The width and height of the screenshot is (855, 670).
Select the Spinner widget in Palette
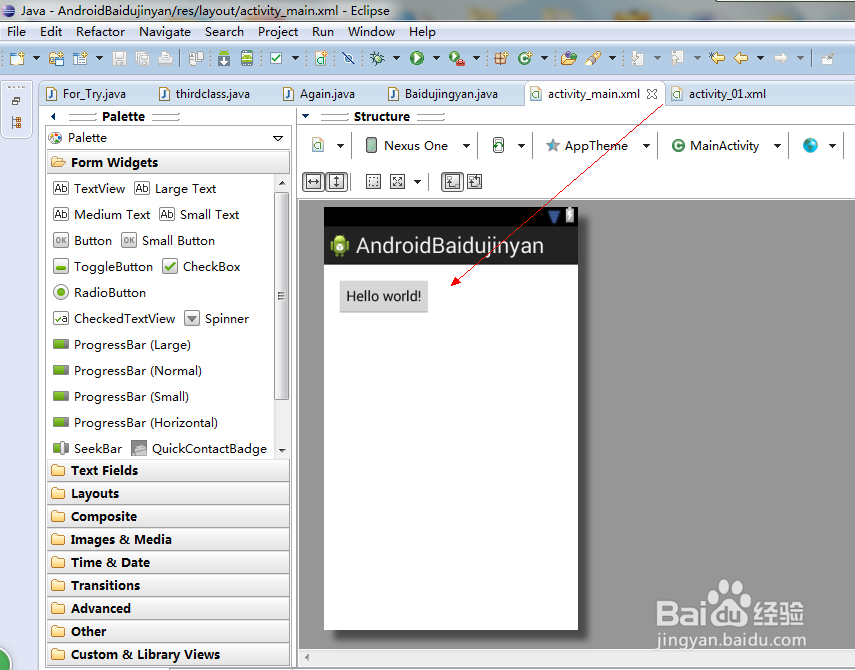(x=216, y=318)
